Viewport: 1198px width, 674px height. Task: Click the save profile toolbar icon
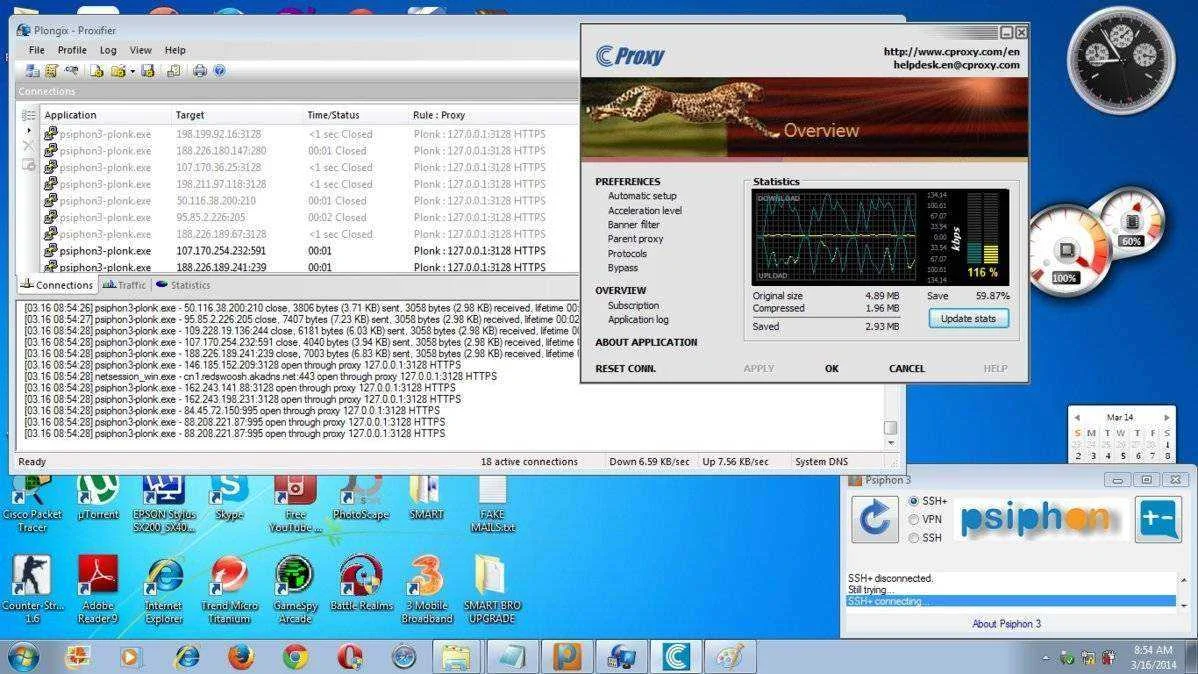148,71
